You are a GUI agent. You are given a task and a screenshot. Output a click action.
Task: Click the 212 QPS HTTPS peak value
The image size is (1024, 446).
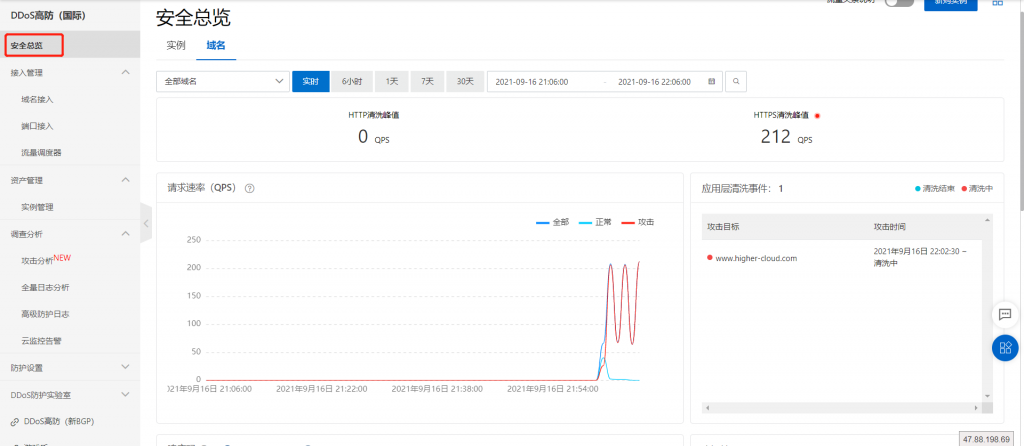786,137
